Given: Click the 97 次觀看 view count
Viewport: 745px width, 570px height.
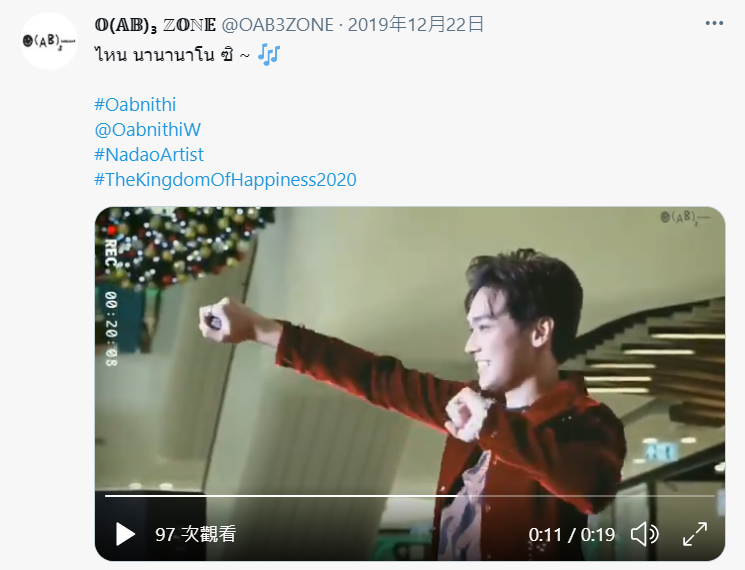Looking at the screenshot, I should 196,534.
